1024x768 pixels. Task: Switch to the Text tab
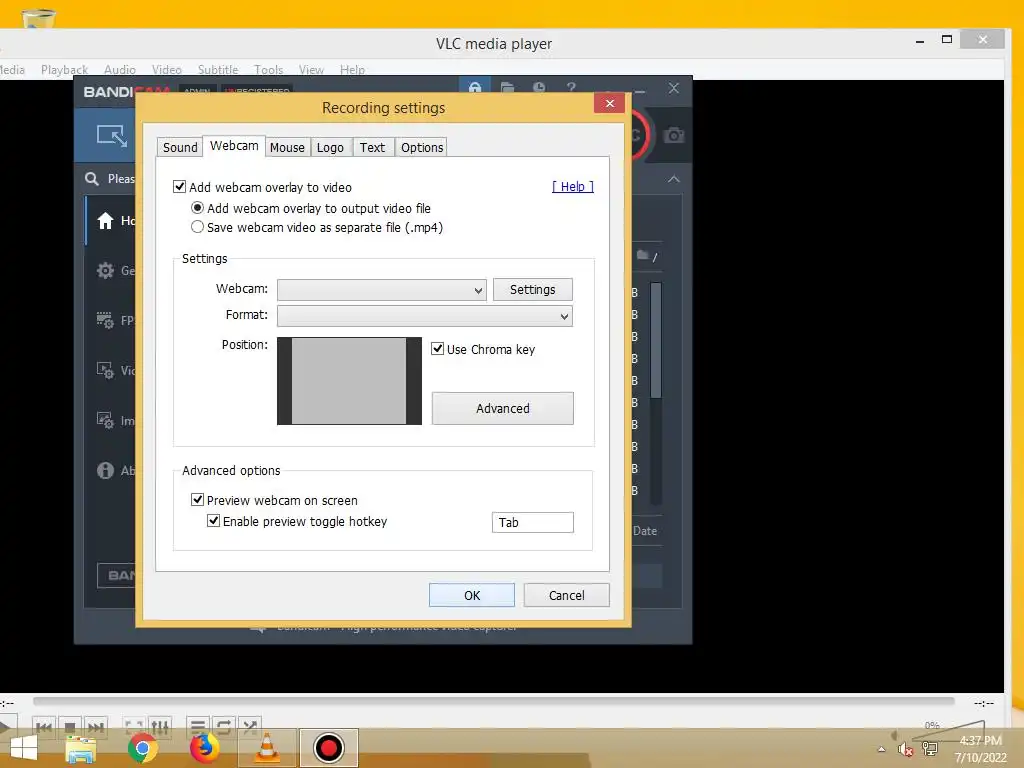tap(372, 148)
